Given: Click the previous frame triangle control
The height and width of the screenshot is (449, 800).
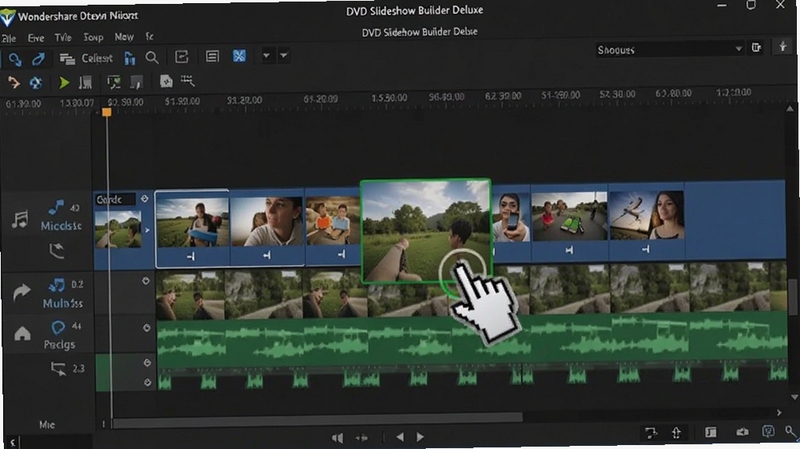Looking at the screenshot, I should pyautogui.click(x=400, y=437).
